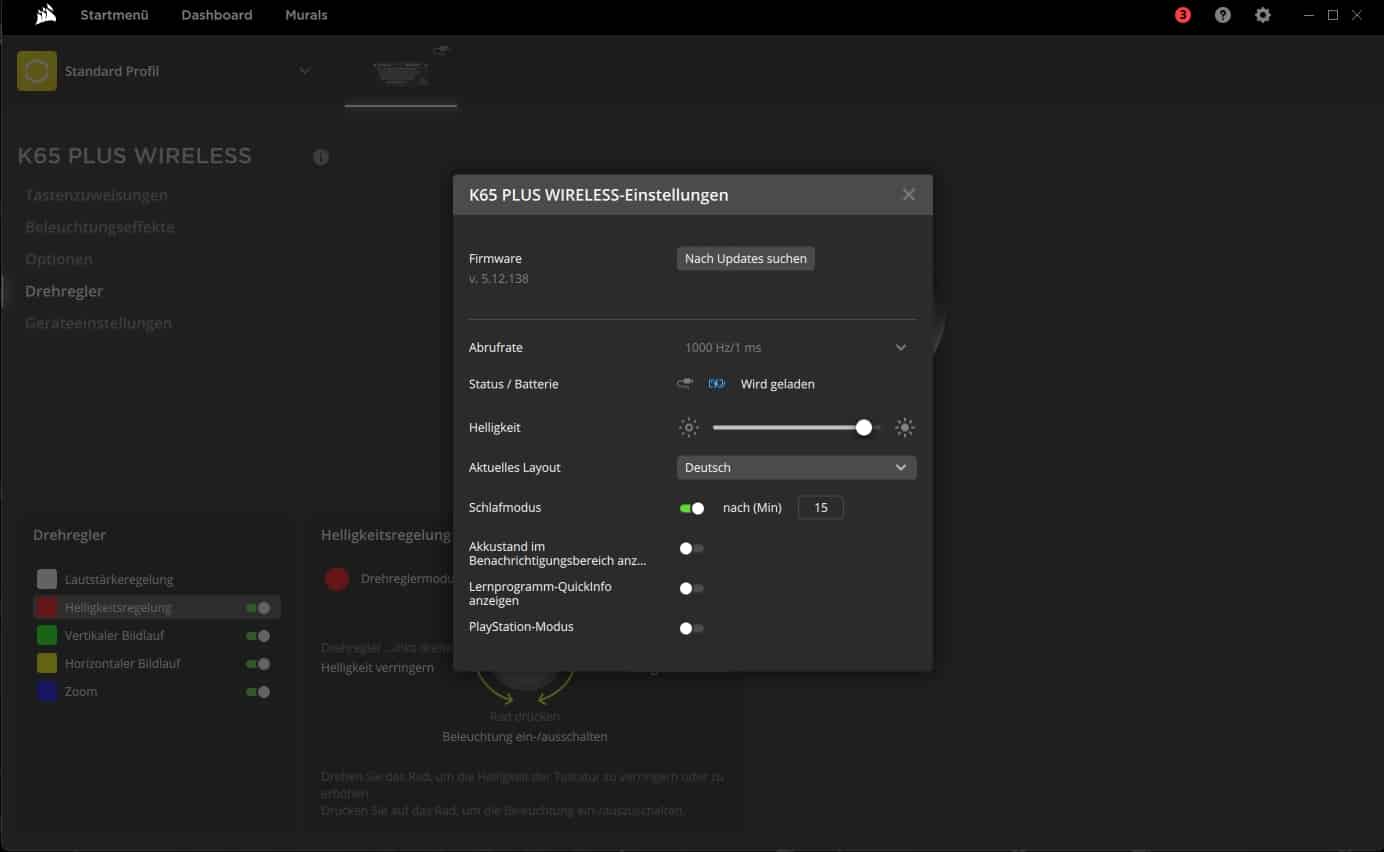This screenshot has width=1384, height=852.
Task: Switch to the Dashboard tab
Action: pos(217,15)
